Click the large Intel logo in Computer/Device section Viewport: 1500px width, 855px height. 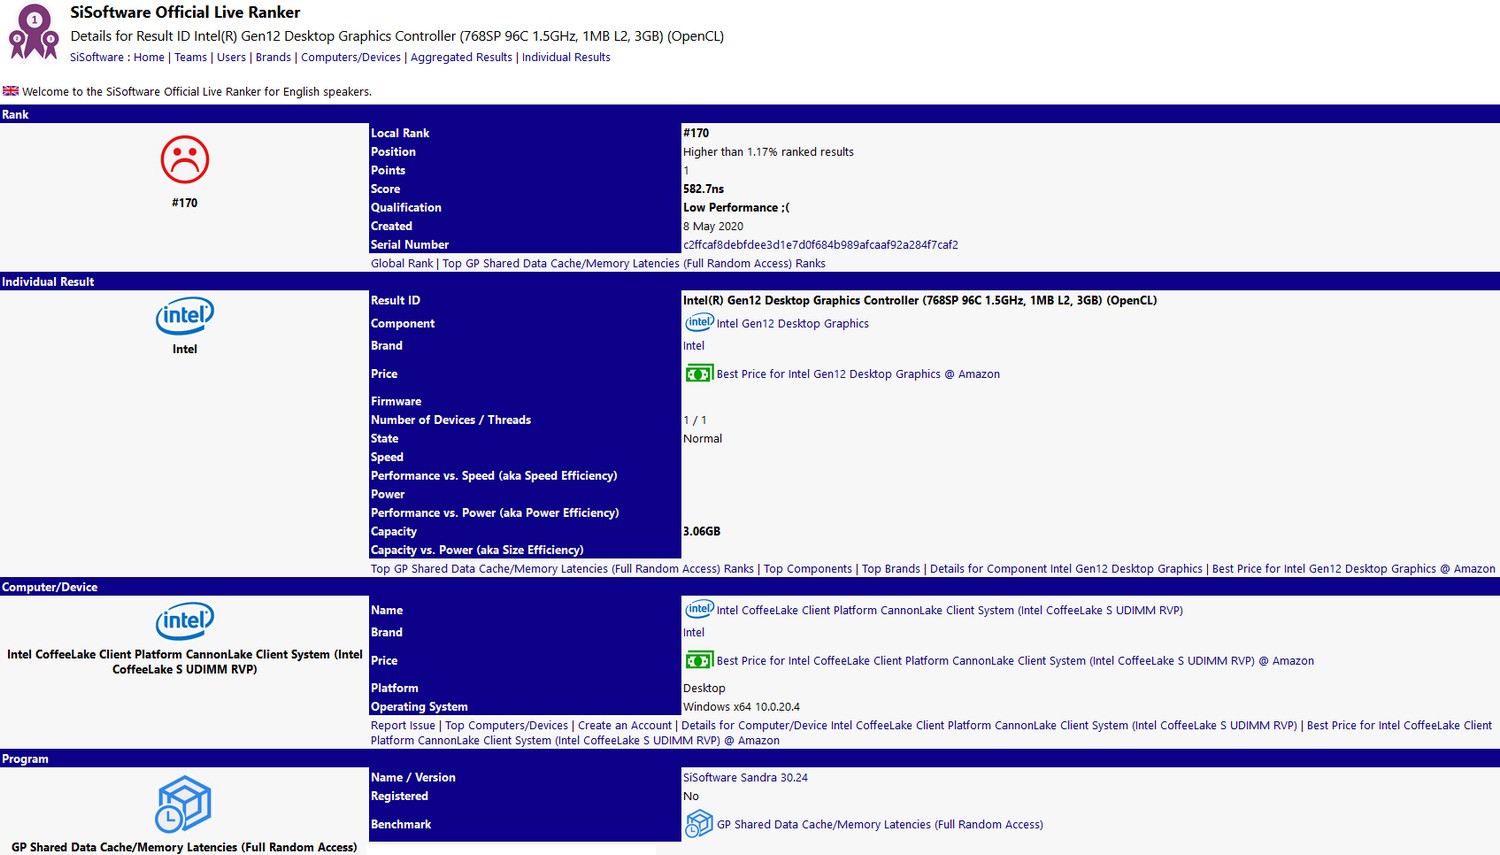[185, 621]
